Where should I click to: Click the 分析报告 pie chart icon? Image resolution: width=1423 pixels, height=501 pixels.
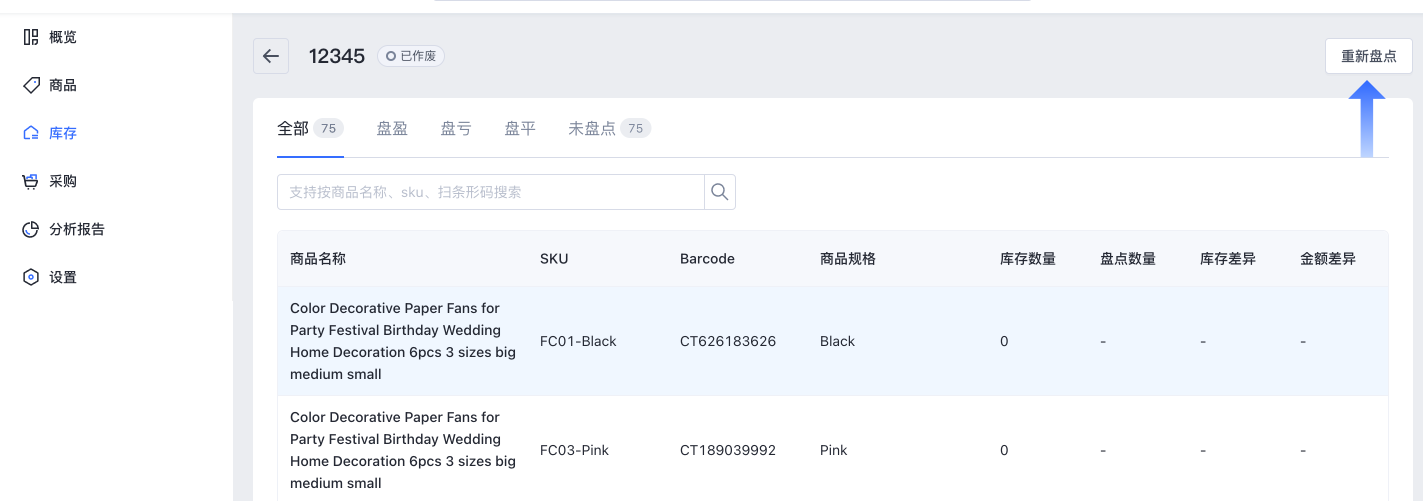(31, 229)
